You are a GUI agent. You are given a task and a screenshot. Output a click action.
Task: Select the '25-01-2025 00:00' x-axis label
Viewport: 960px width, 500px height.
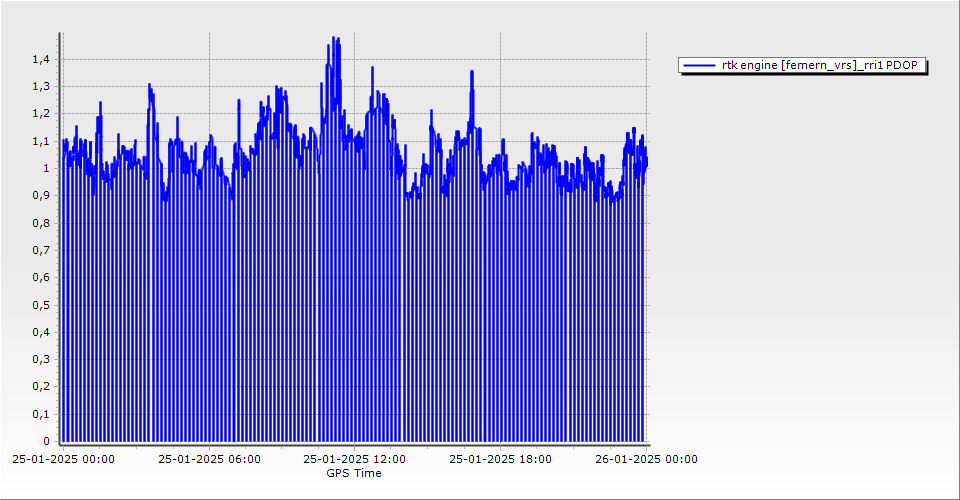pyautogui.click(x=63, y=460)
